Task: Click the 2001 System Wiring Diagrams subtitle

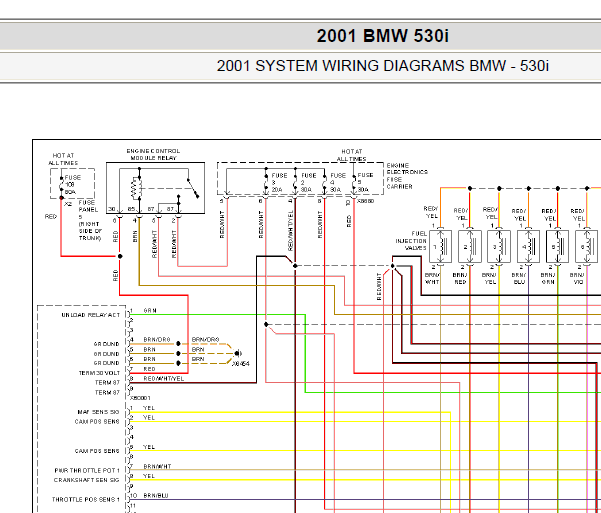Action: click(383, 66)
